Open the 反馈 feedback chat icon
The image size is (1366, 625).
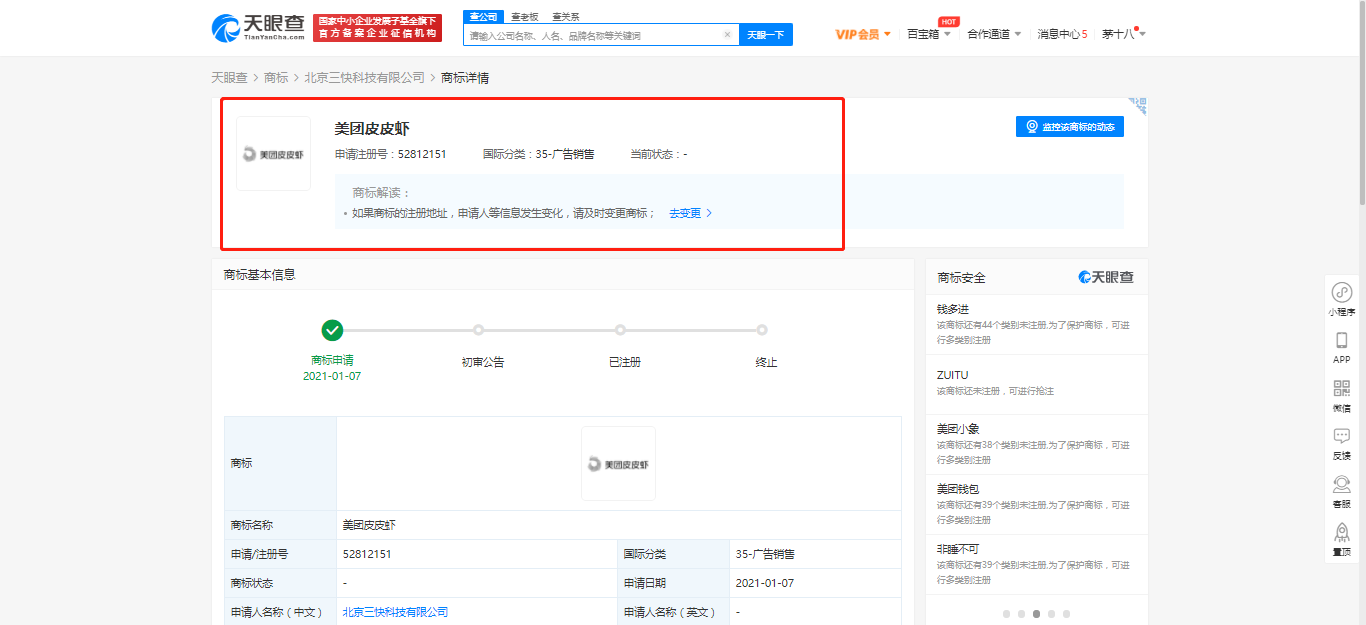[1341, 437]
